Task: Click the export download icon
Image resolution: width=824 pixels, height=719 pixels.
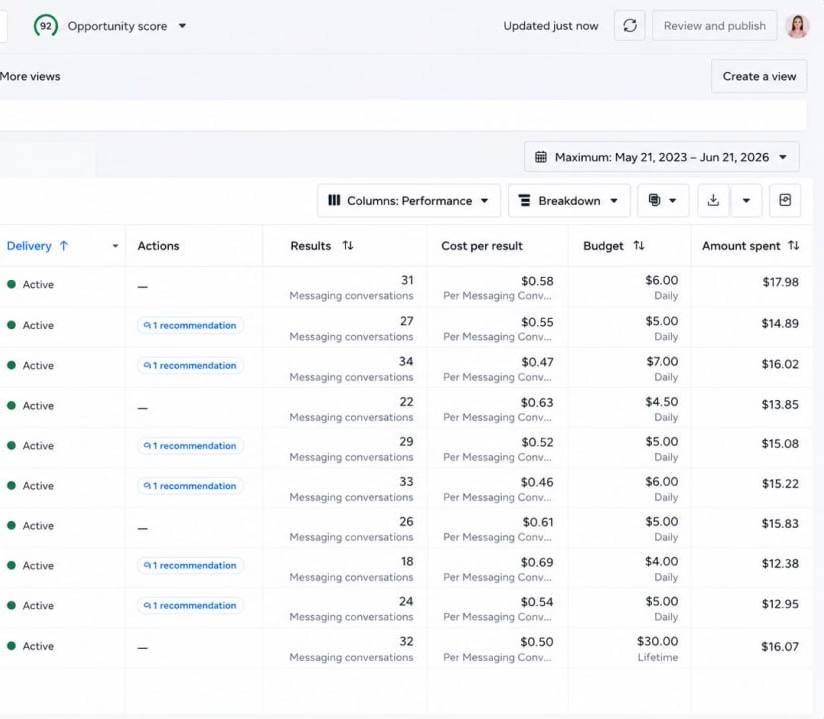Action: [713, 200]
